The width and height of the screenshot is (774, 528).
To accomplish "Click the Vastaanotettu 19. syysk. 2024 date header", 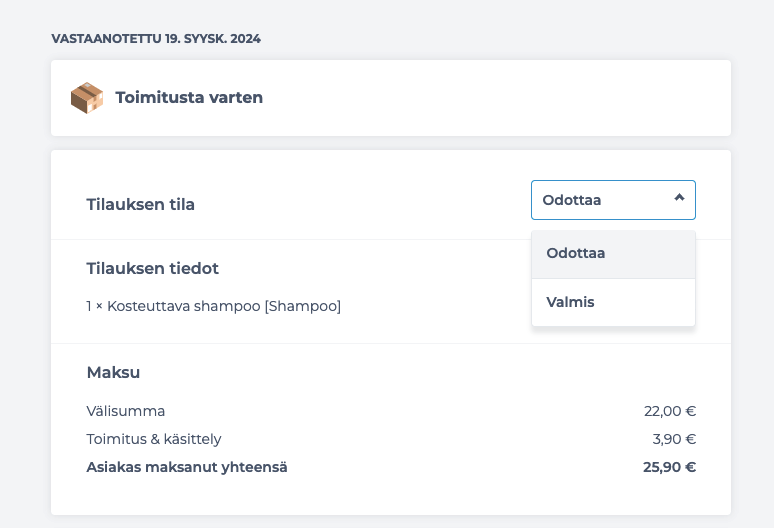I will pyautogui.click(x=156, y=38).
